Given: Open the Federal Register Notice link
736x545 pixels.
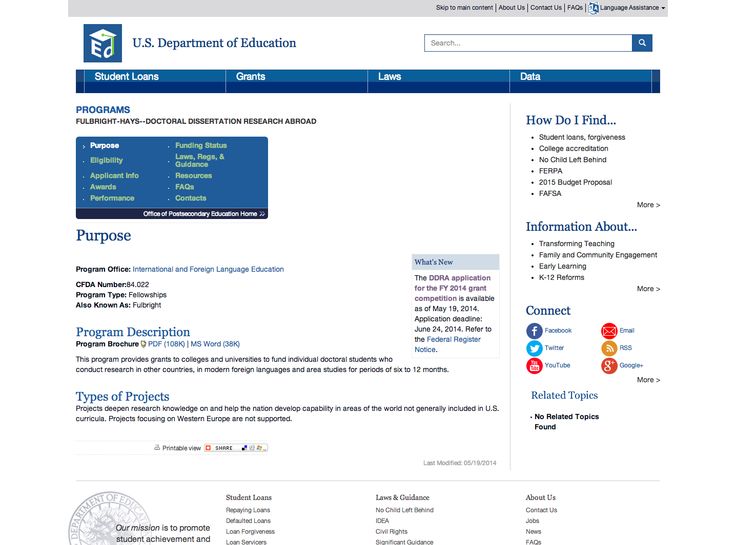Looking at the screenshot, I should coord(447,345).
